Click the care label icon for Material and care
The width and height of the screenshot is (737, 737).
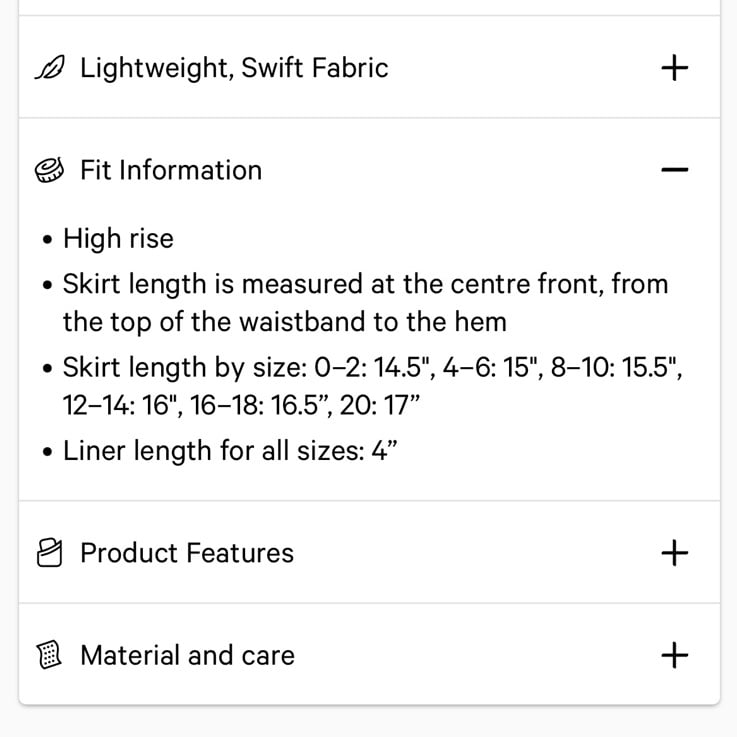pyautogui.click(x=49, y=655)
